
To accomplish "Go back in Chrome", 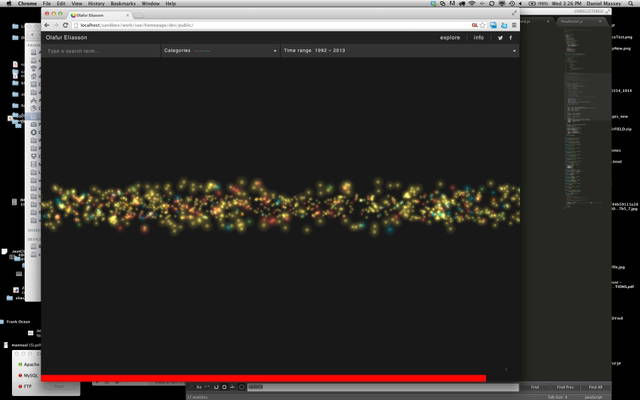I will click(47, 25).
